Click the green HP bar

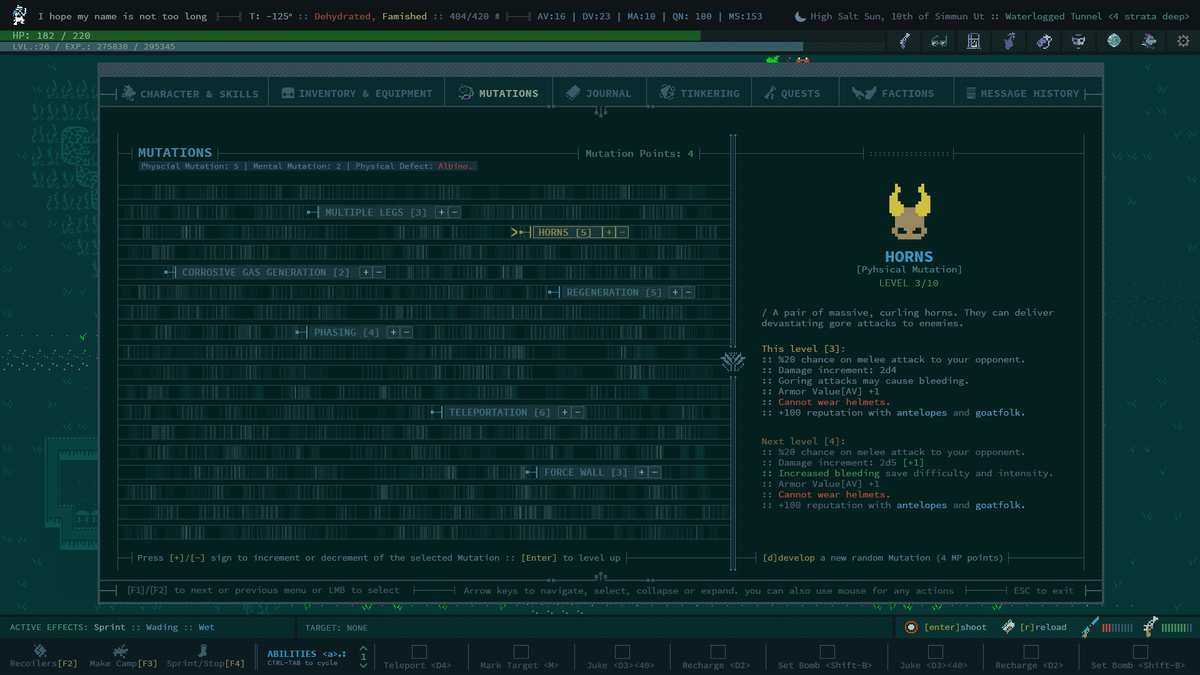click(x=350, y=35)
